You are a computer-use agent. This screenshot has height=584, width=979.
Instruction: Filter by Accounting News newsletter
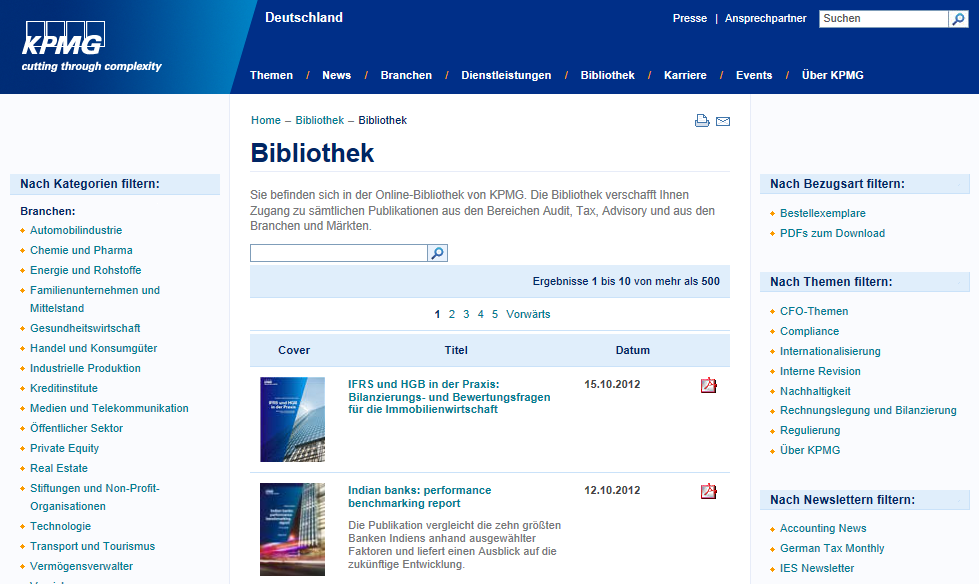[x=823, y=528]
